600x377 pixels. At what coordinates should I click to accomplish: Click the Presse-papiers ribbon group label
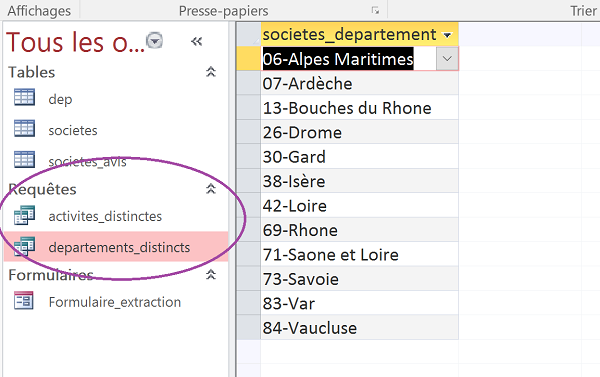pyautogui.click(x=223, y=11)
